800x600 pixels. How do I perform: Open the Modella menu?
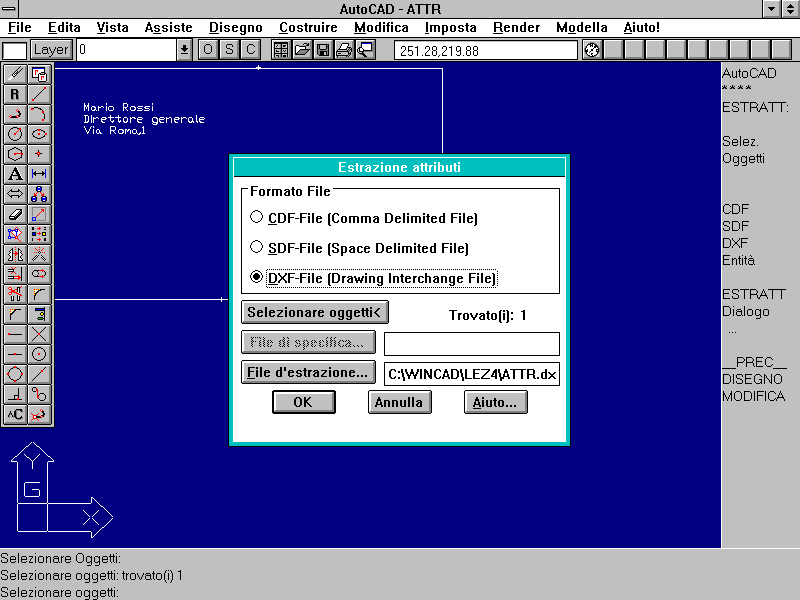point(582,28)
